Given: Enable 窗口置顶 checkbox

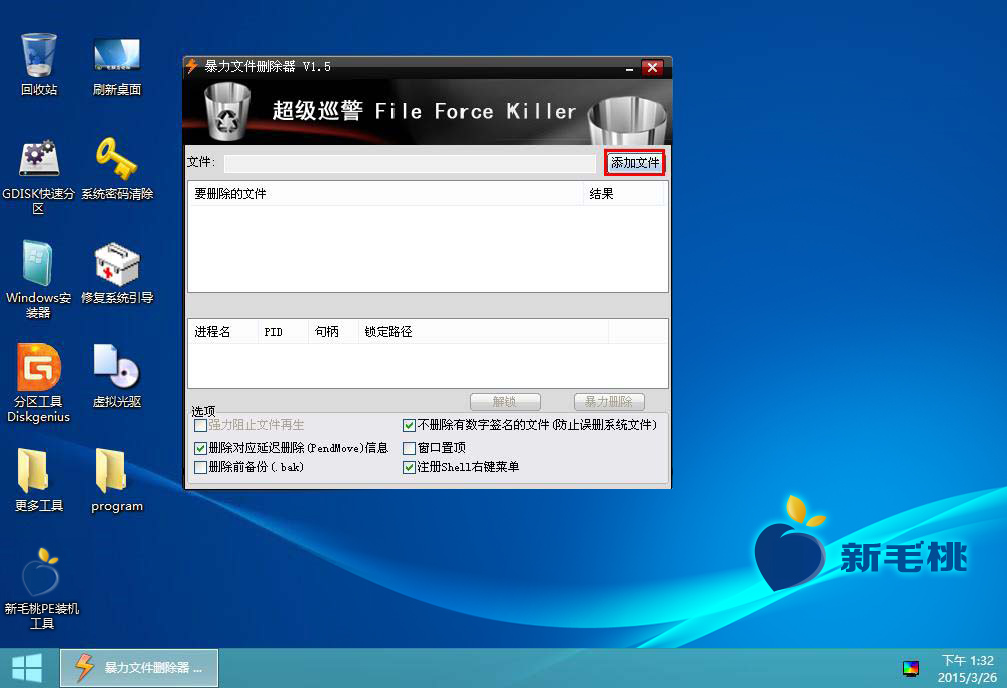Looking at the screenshot, I should [x=409, y=448].
